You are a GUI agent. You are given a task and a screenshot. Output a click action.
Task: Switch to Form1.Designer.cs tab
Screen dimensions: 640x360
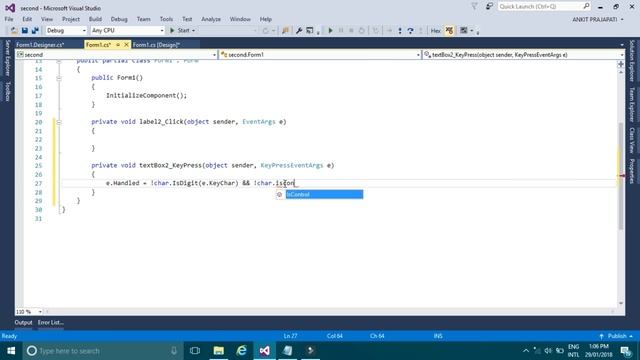click(40, 45)
